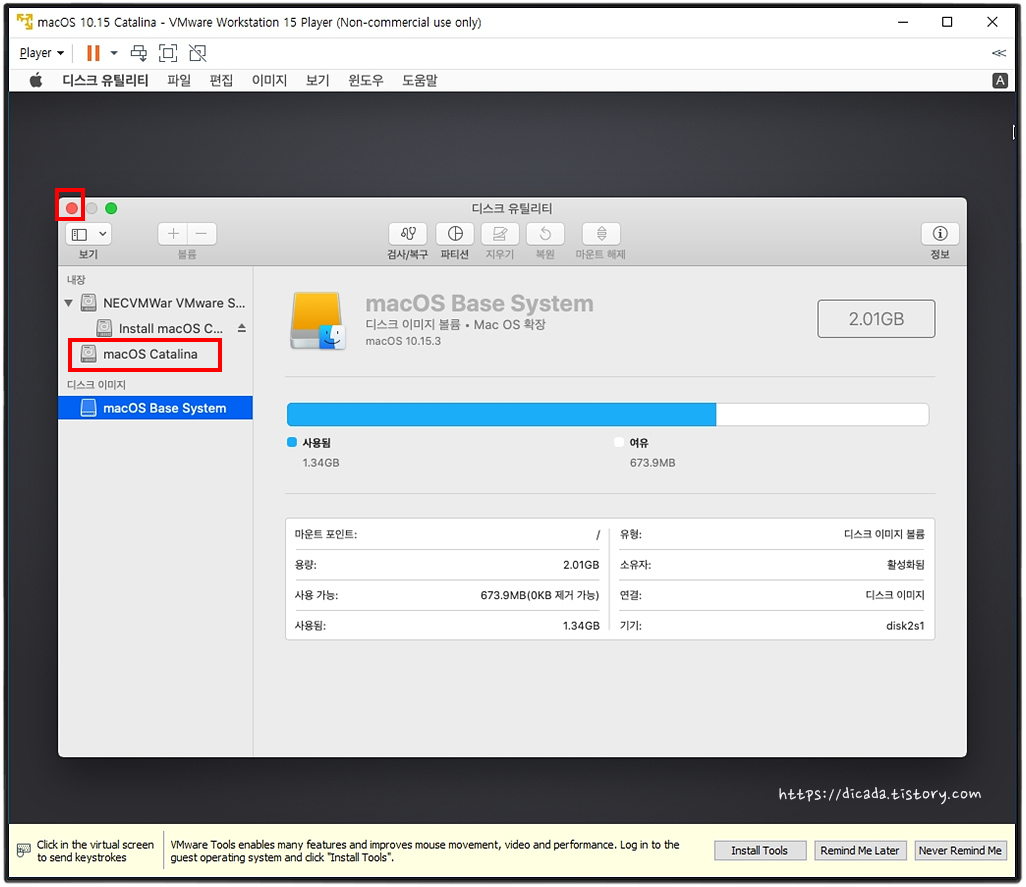Click the macOS 10.15.3 version text
Viewport: 1026px width, 887px height.
point(403,341)
